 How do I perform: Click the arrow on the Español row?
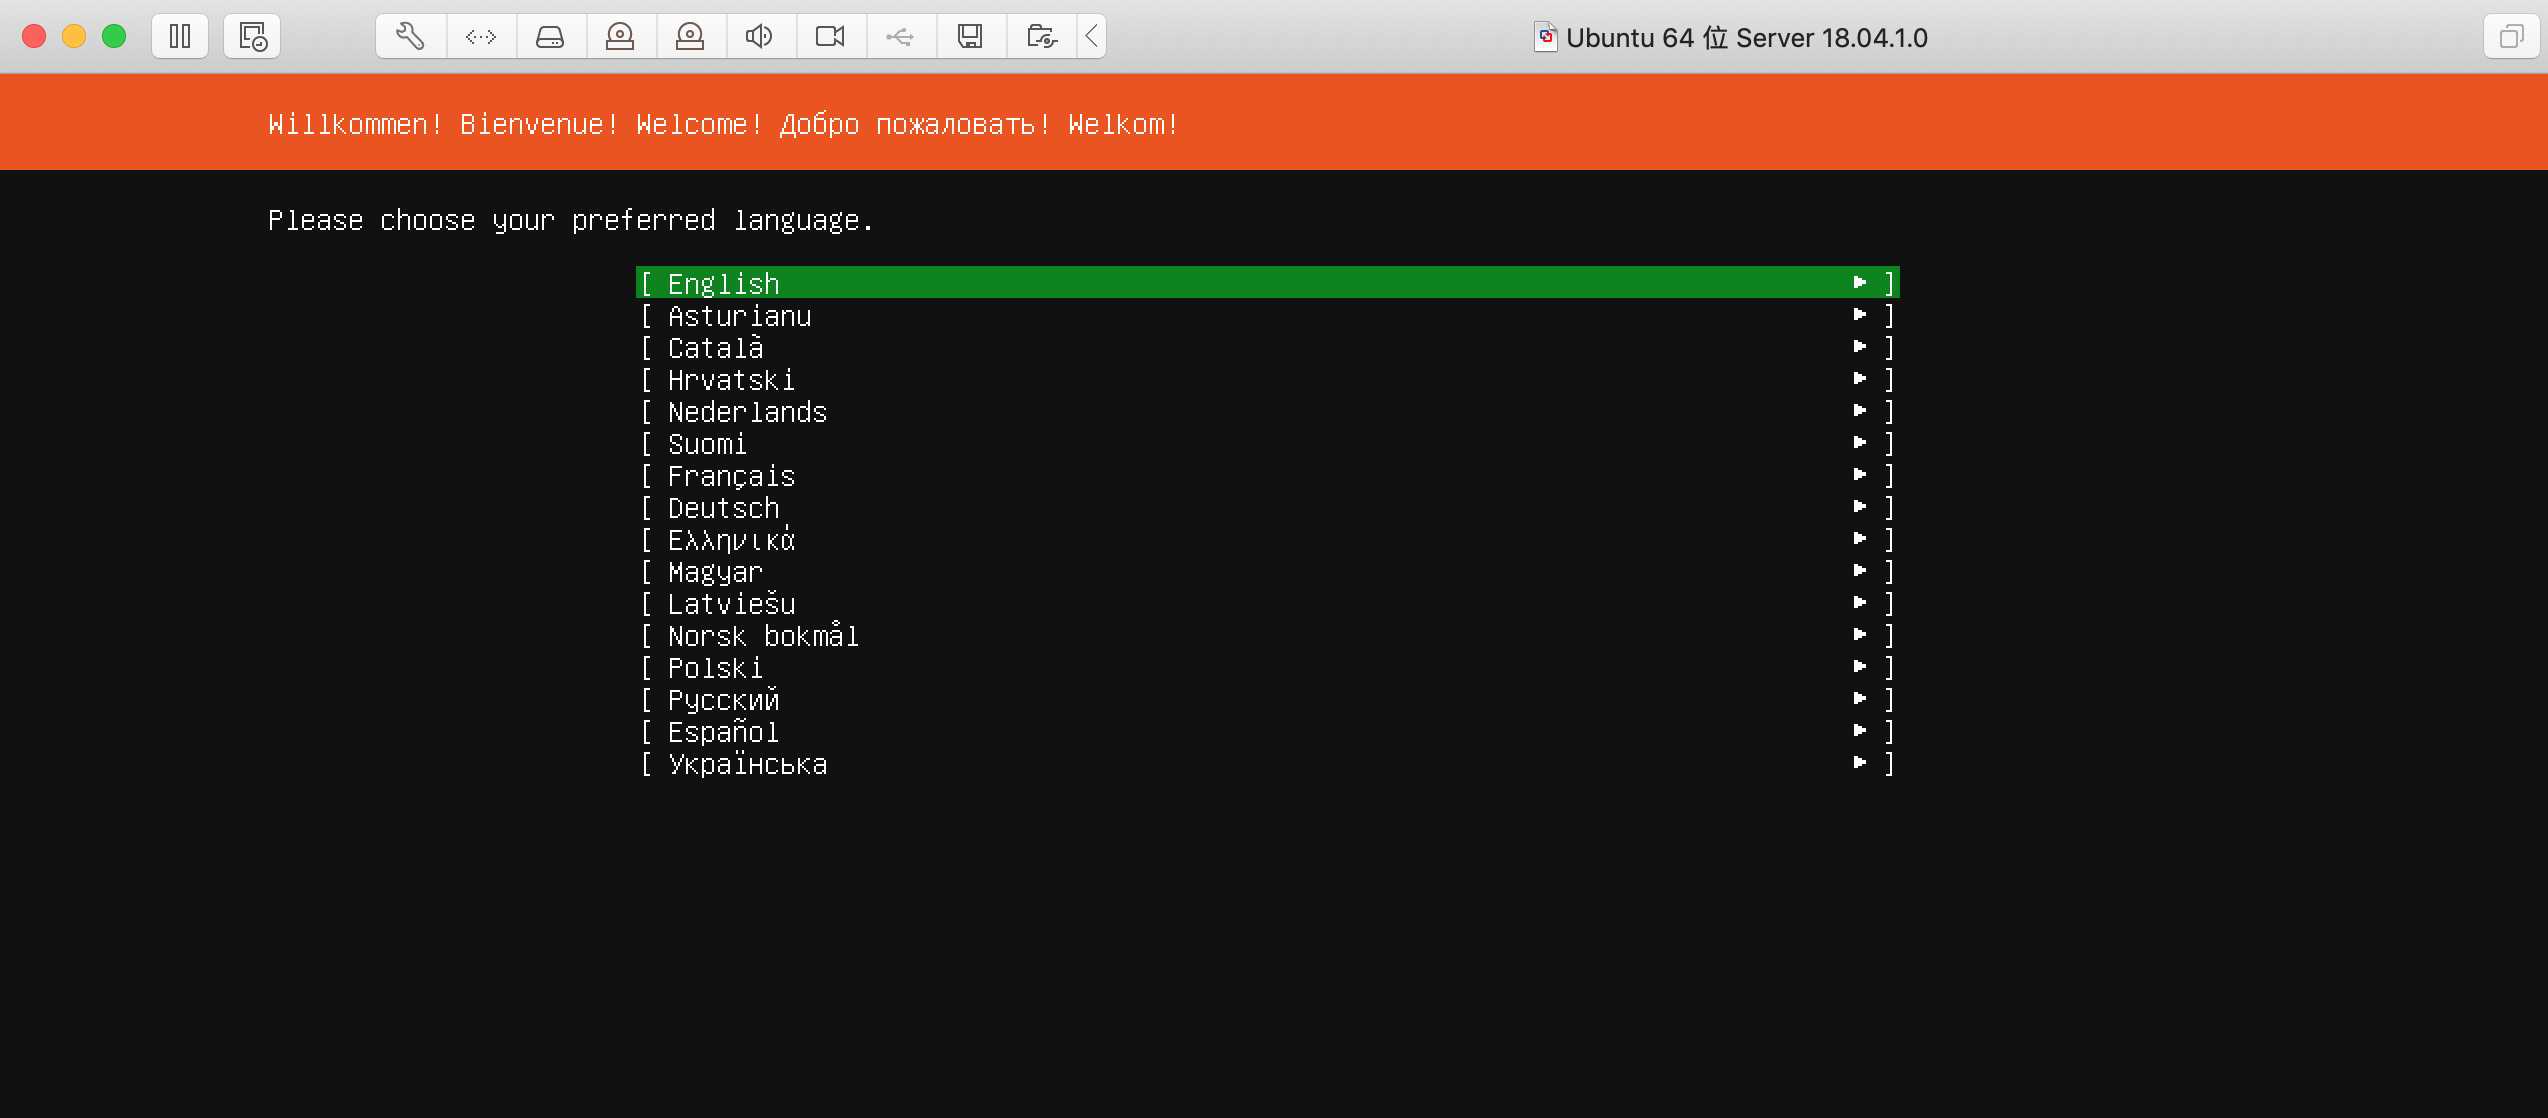1860,730
